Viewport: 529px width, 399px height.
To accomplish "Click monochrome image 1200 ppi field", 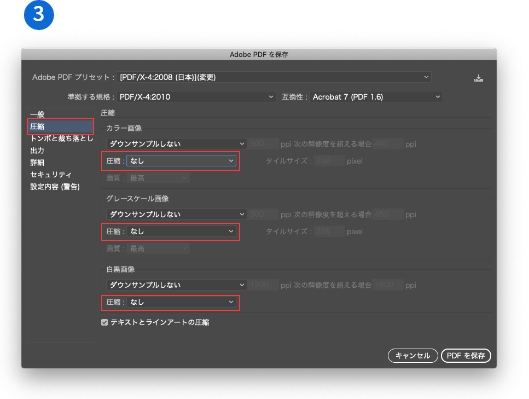I will click(x=263, y=285).
